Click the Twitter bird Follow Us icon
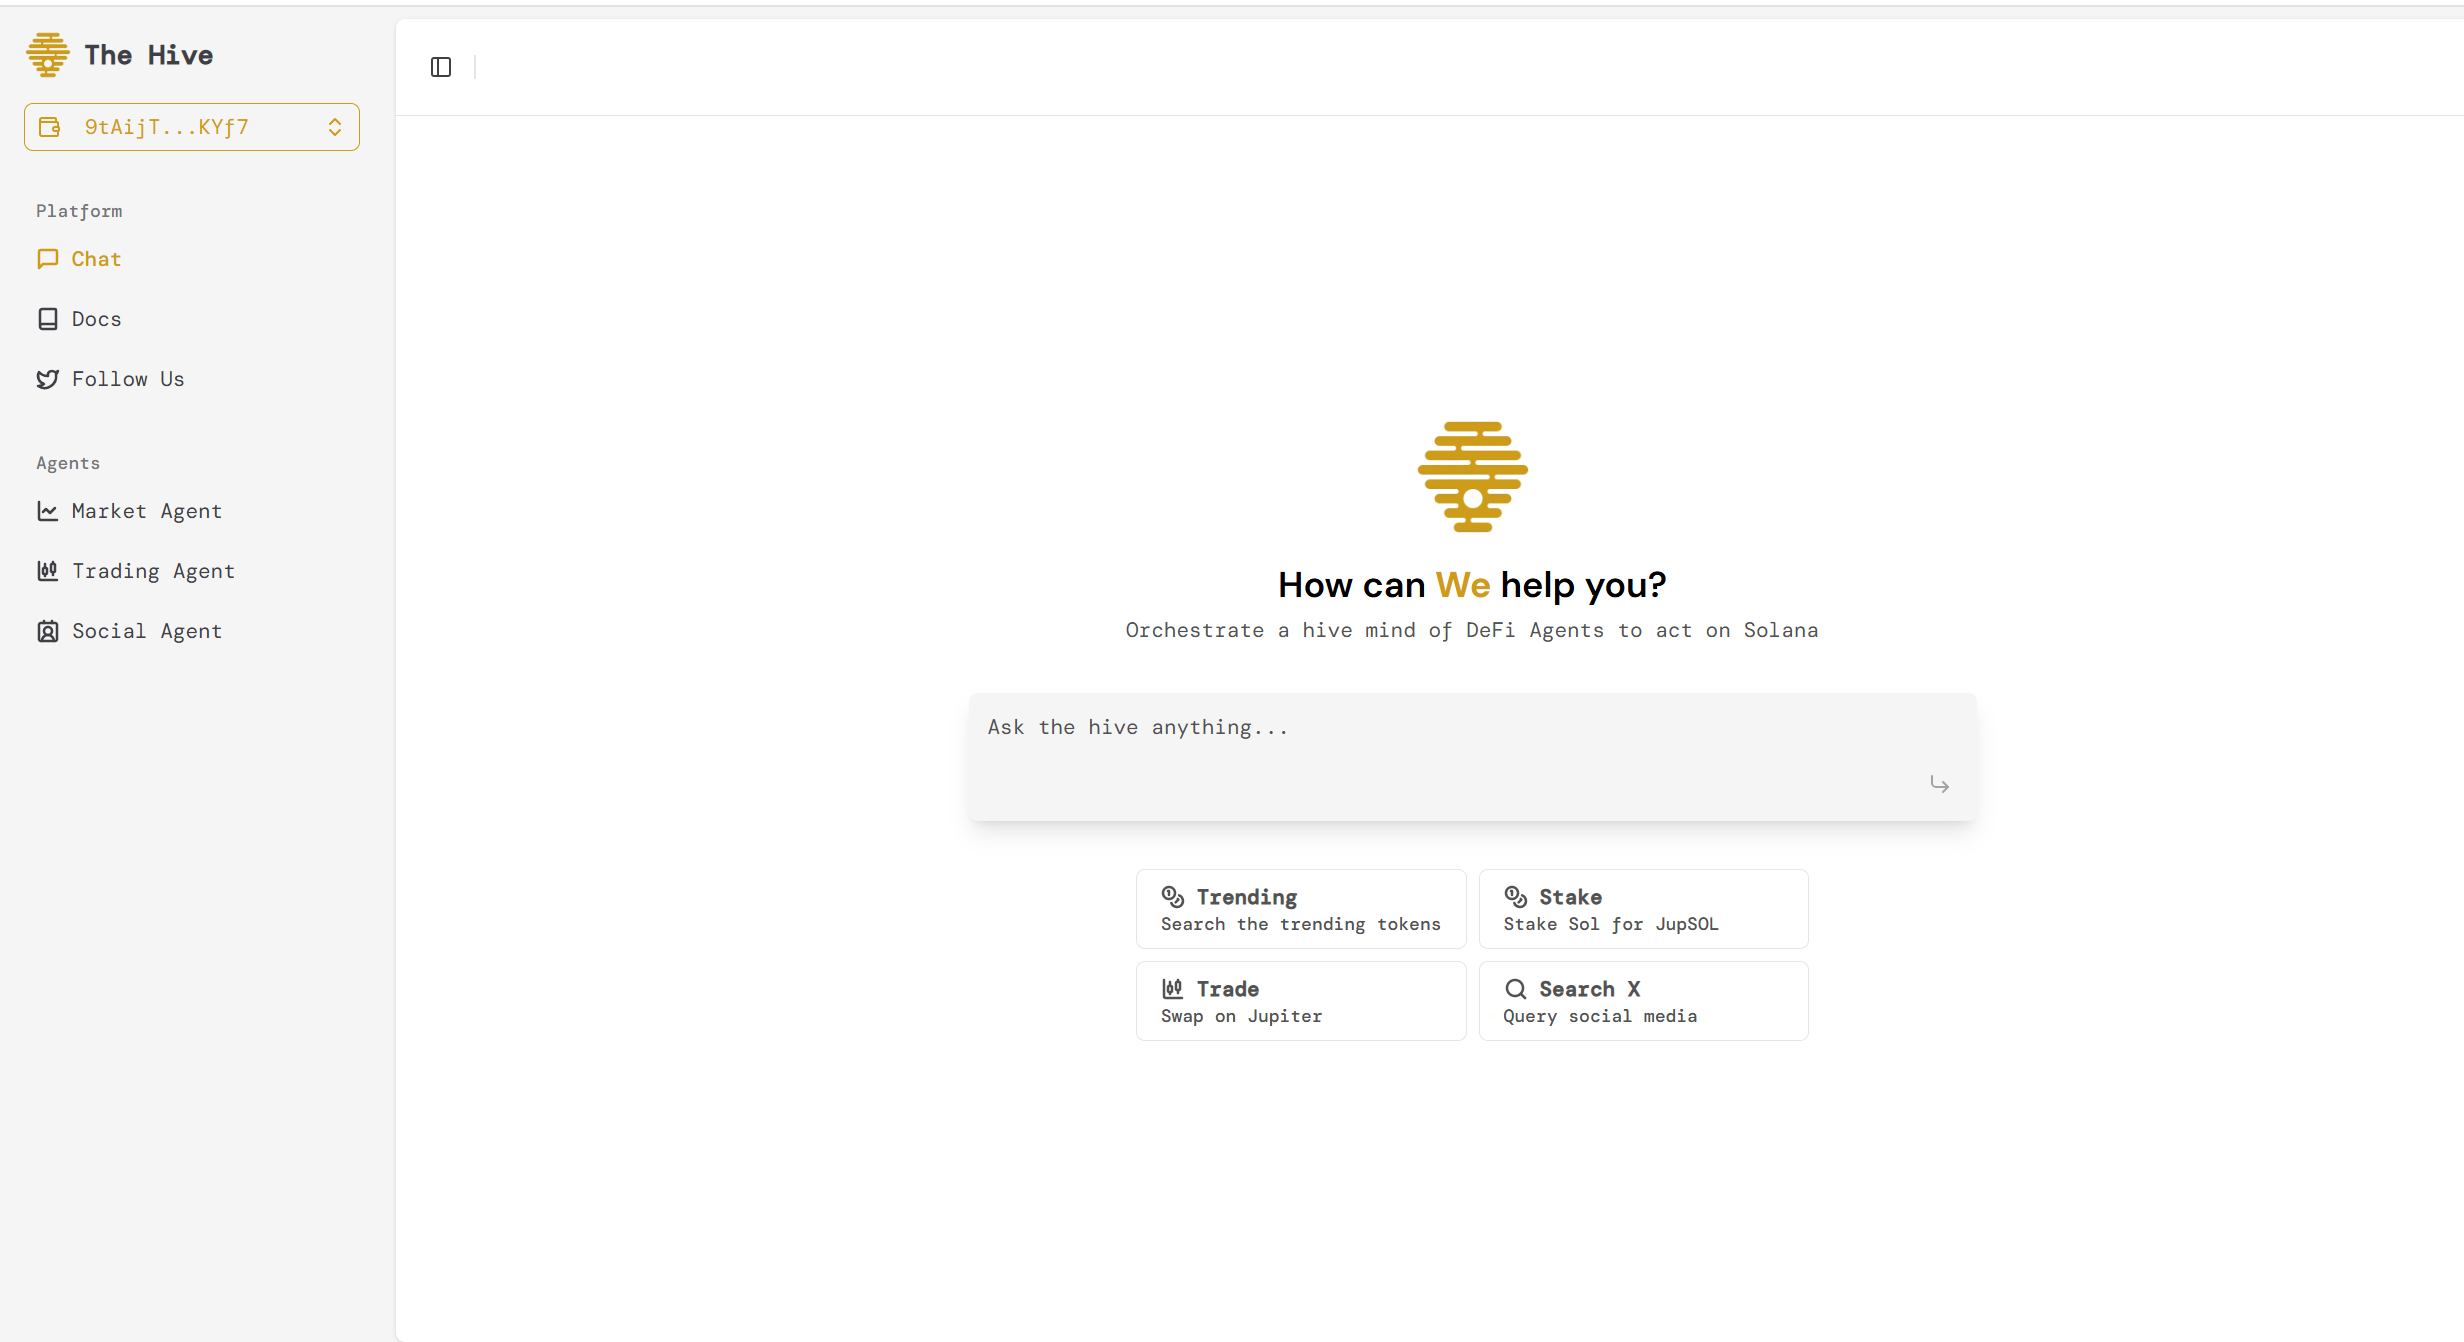2464x1342 pixels. click(x=47, y=379)
